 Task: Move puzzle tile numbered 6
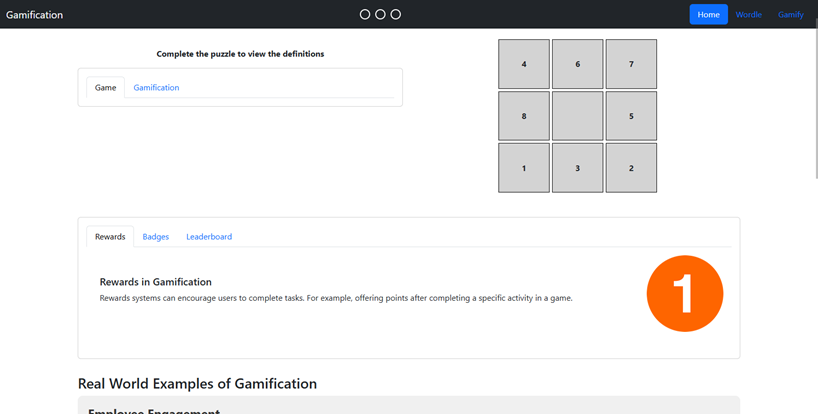pyautogui.click(x=578, y=64)
